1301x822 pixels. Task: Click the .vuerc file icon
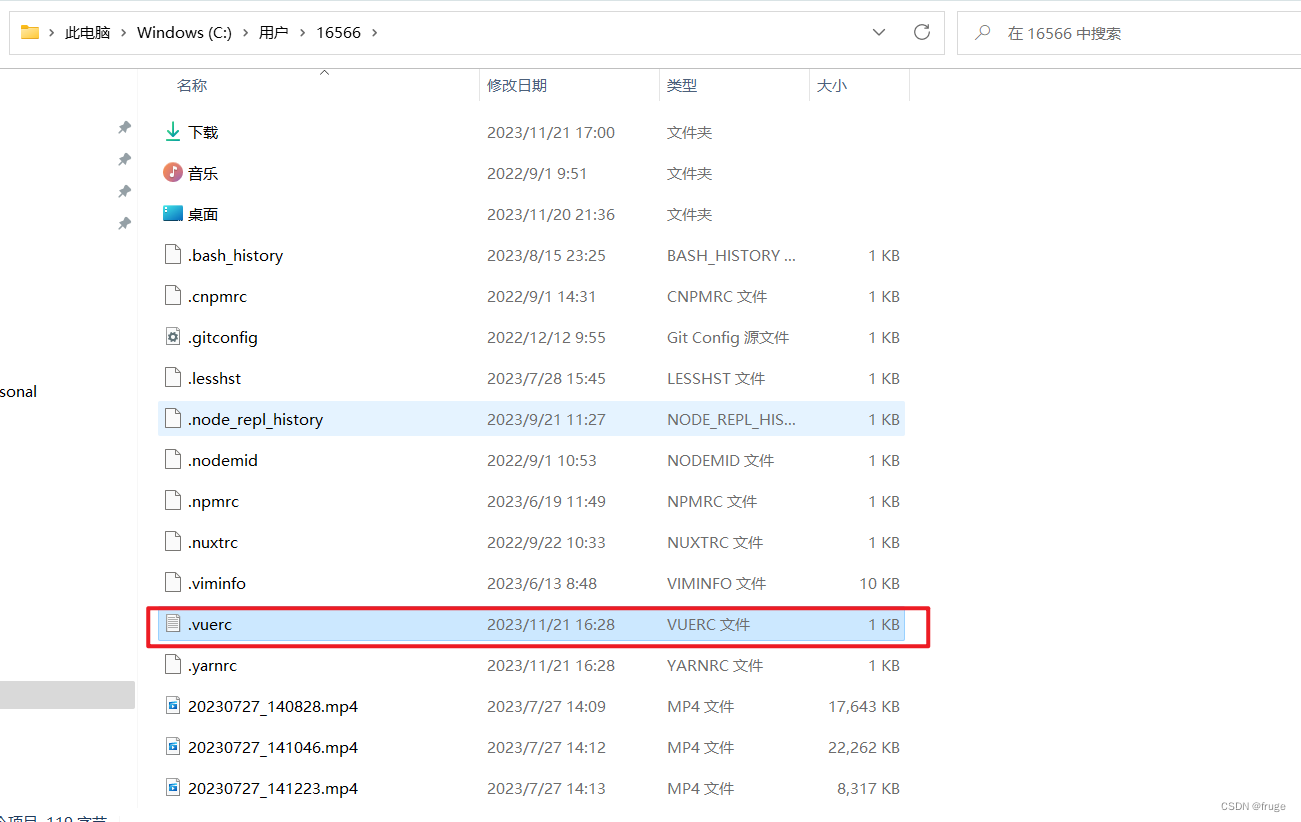coord(173,624)
